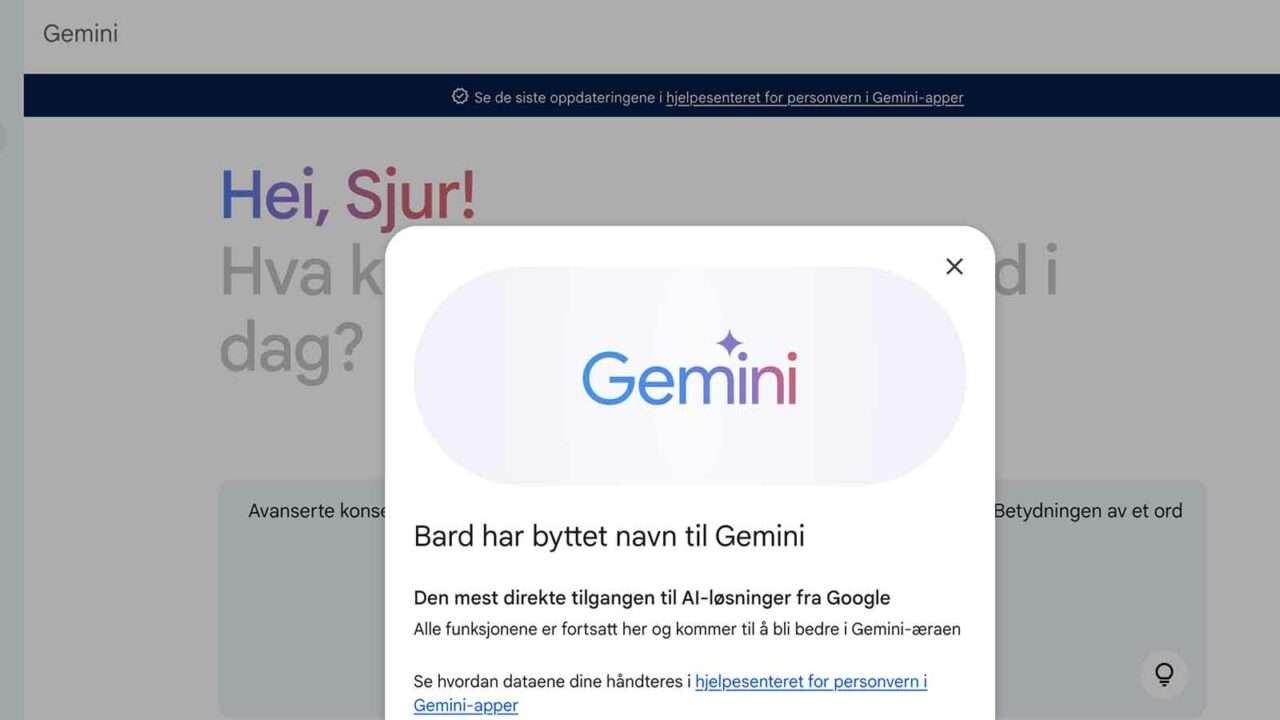
Task: Click the gray Hva text beside the dialog
Action: coord(276,270)
